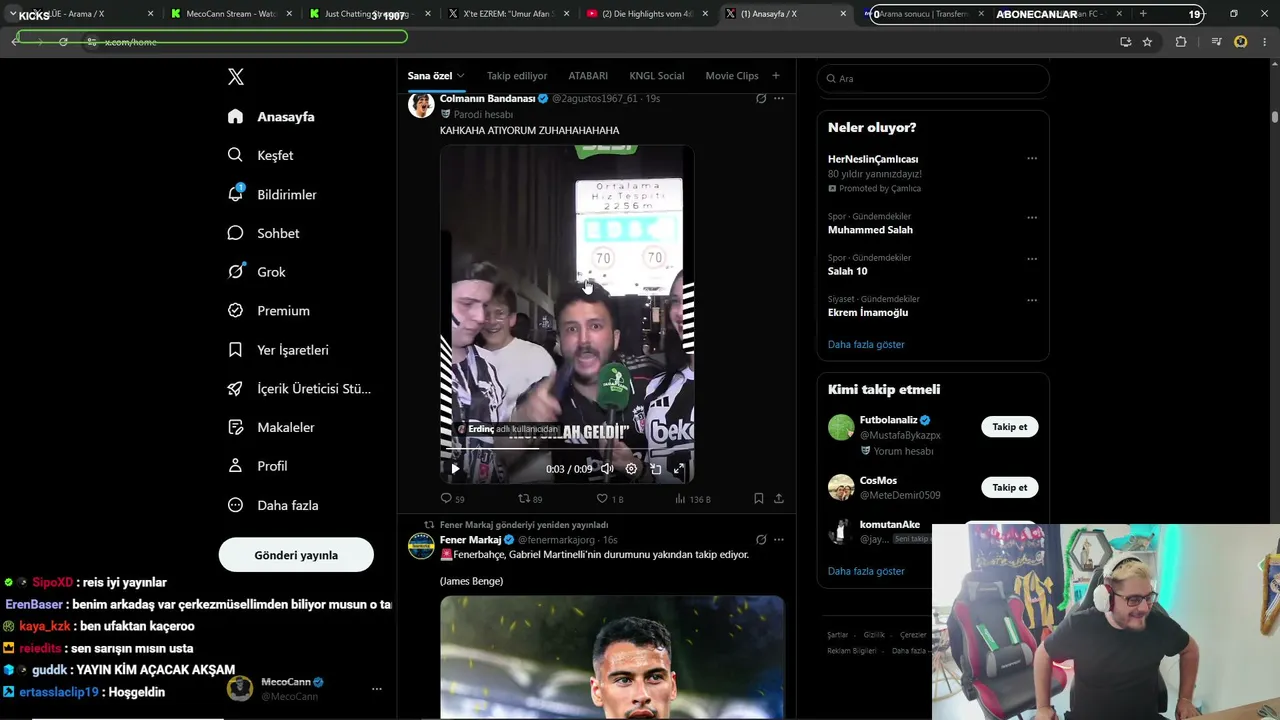
Task: Go to Profil page
Action: click(x=257, y=466)
